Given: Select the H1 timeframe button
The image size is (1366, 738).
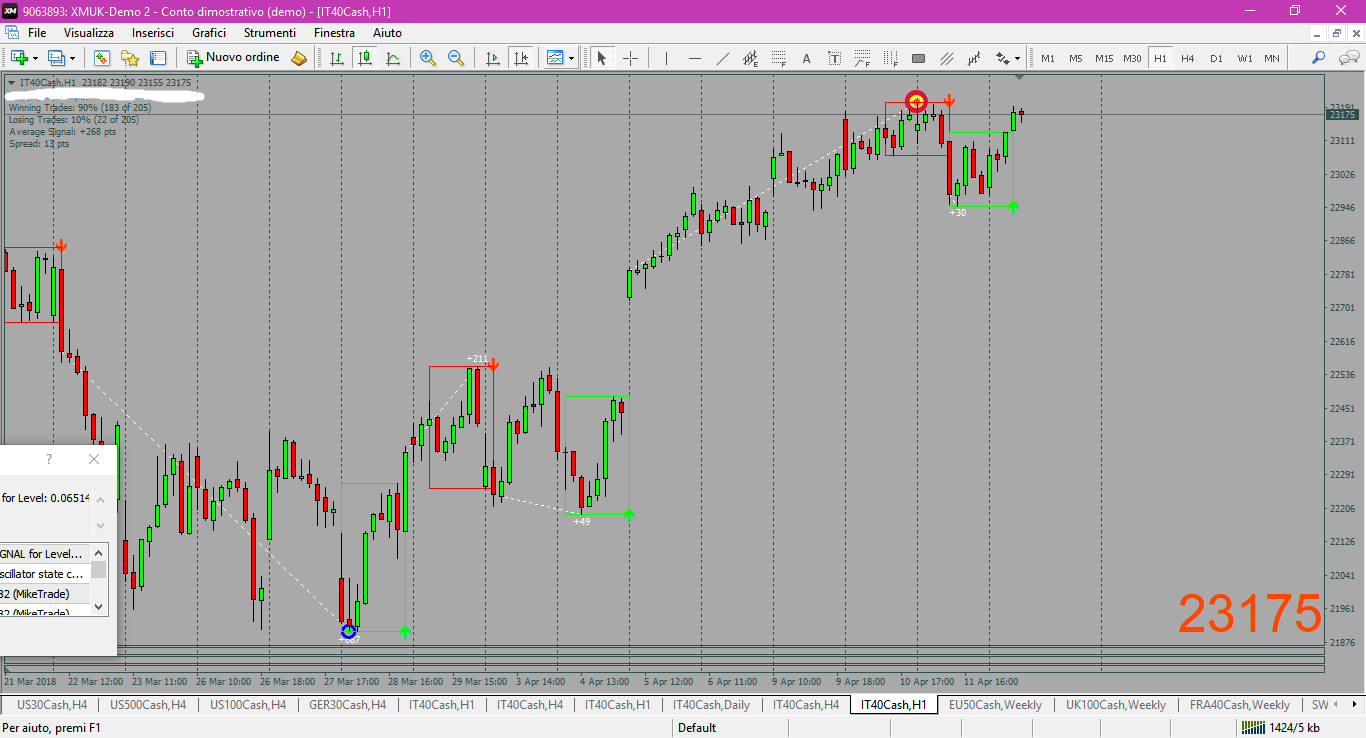Looking at the screenshot, I should (1160, 58).
